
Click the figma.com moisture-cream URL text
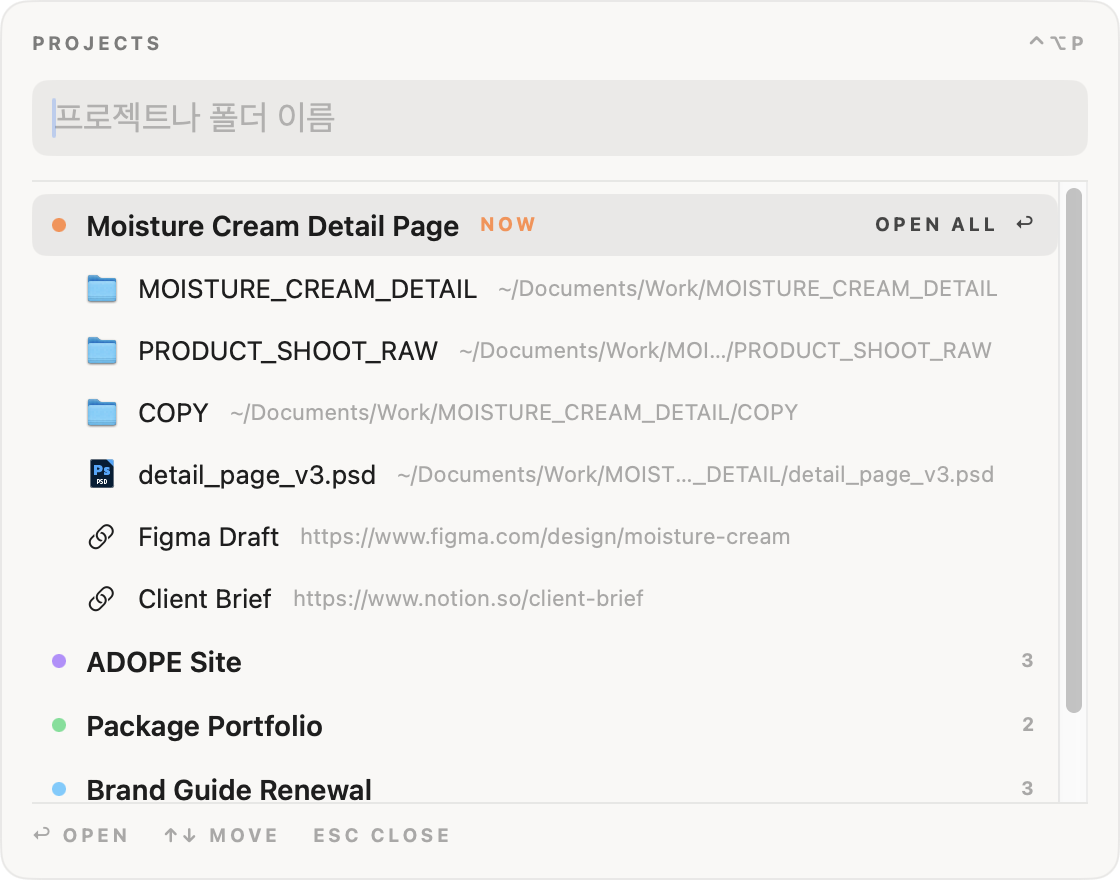pos(545,537)
